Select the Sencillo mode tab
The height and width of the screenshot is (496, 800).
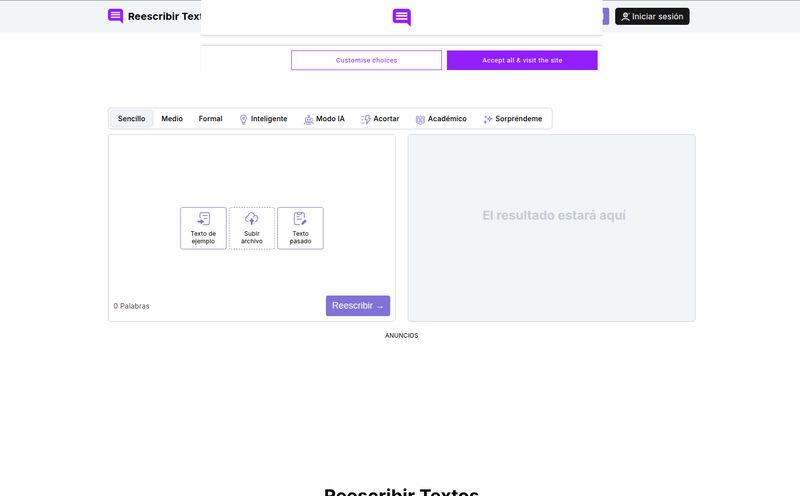[x=132, y=118]
